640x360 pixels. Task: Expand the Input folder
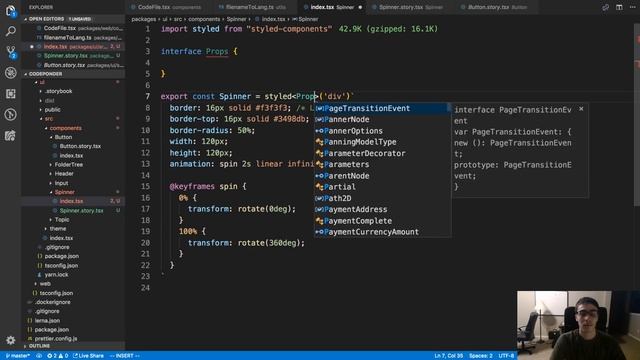coord(73,183)
